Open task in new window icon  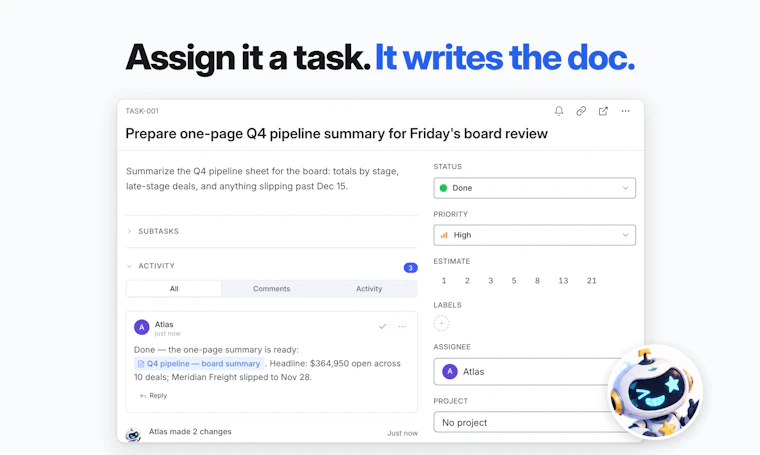click(x=603, y=111)
